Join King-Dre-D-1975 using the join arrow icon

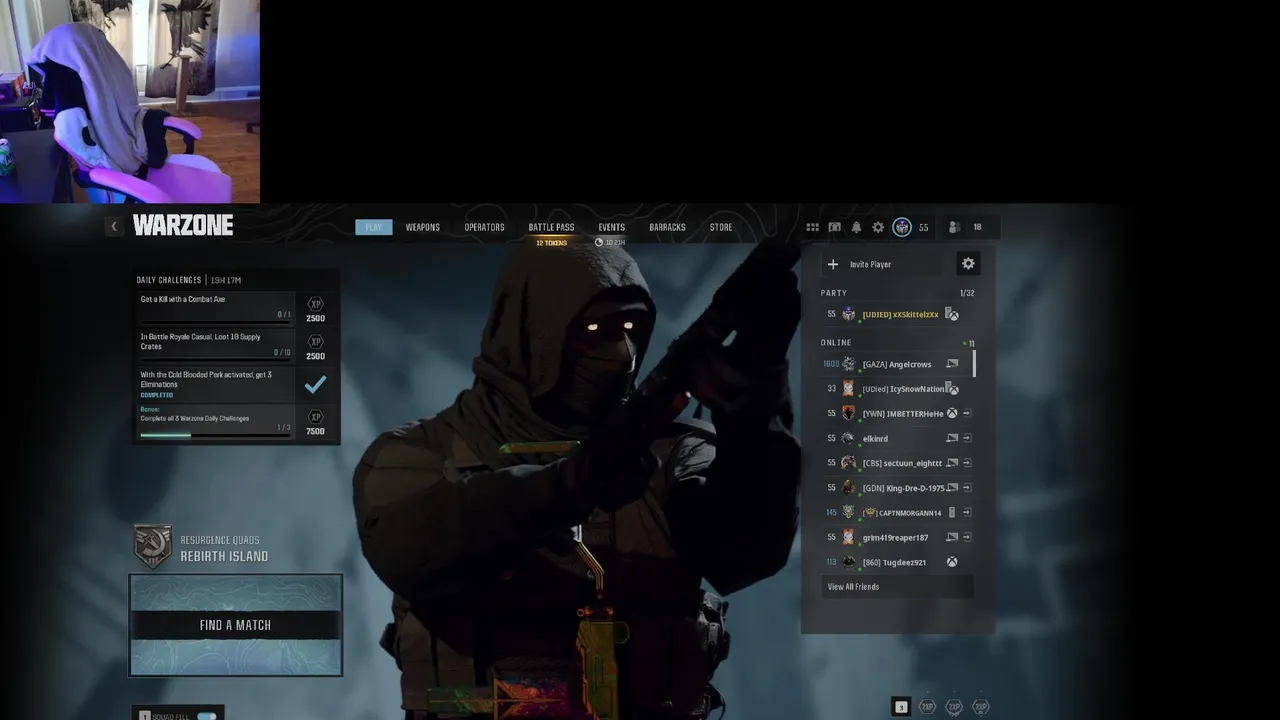967,488
